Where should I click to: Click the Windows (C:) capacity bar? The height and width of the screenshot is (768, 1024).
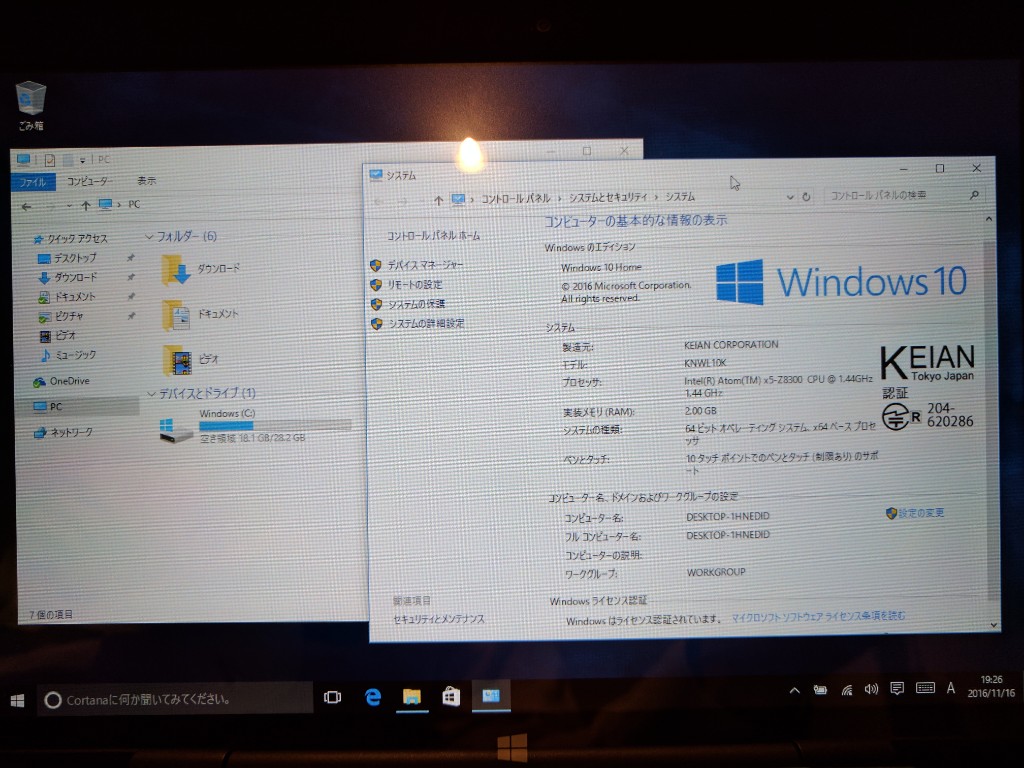275,426
